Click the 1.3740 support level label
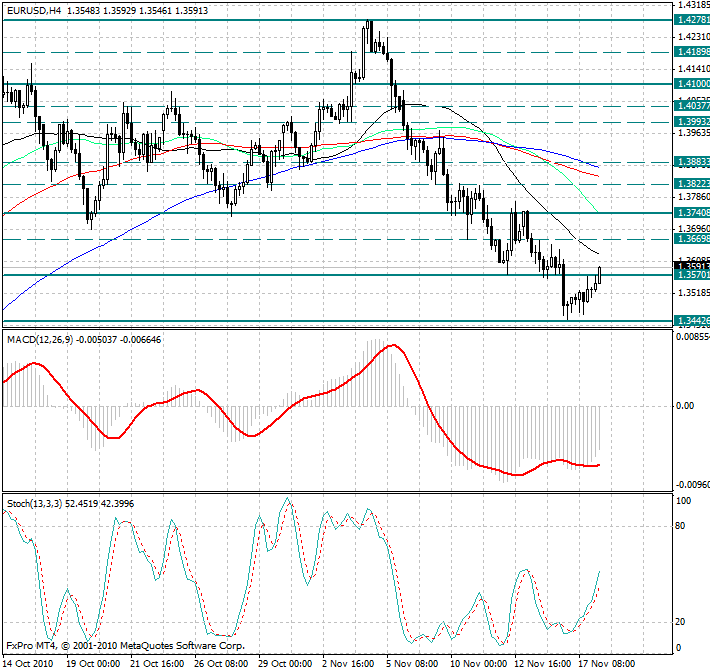The height and width of the screenshot is (671, 710). (691, 214)
